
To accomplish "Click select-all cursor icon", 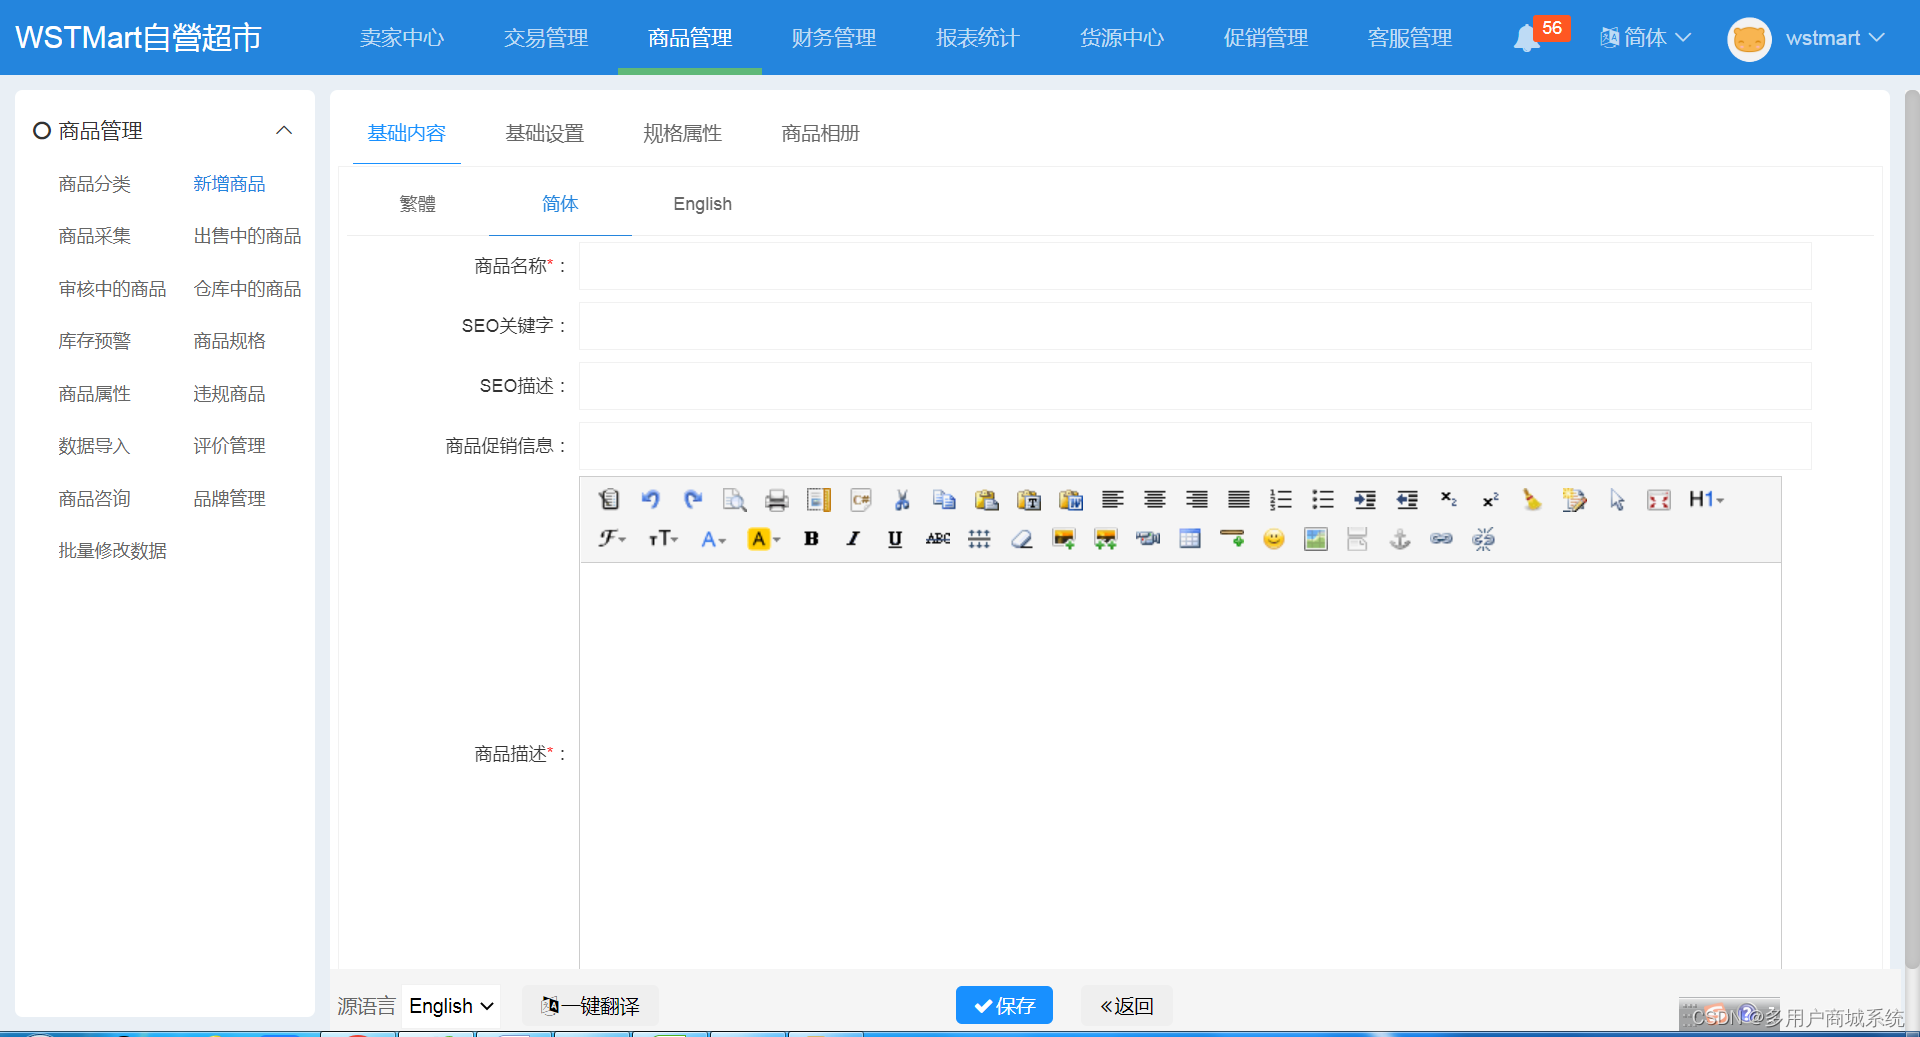I will pyautogui.click(x=1616, y=499).
